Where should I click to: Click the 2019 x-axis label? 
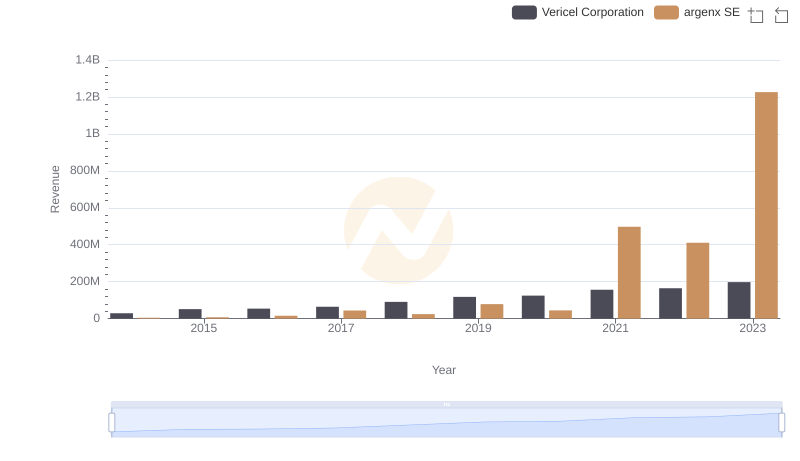[478, 328]
